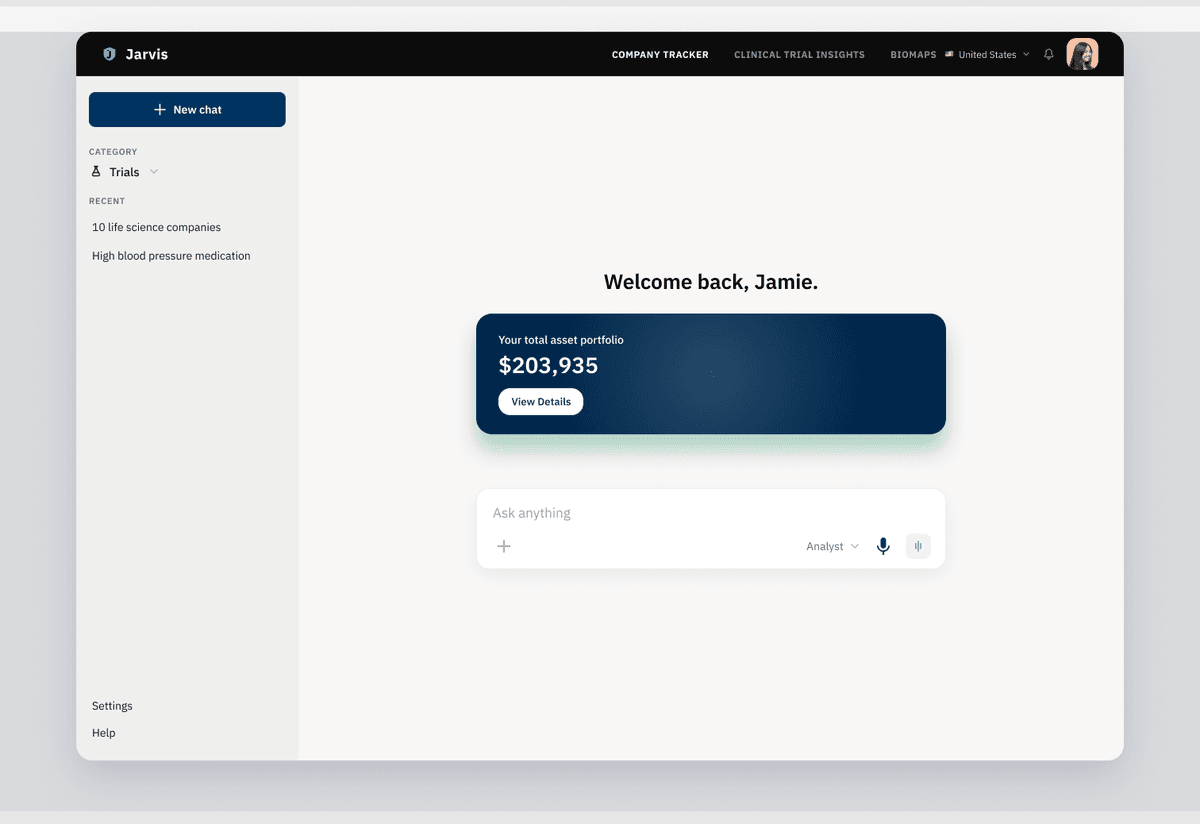Click View Details on portfolio card
Viewport: 1200px width, 824px height.
click(x=541, y=402)
